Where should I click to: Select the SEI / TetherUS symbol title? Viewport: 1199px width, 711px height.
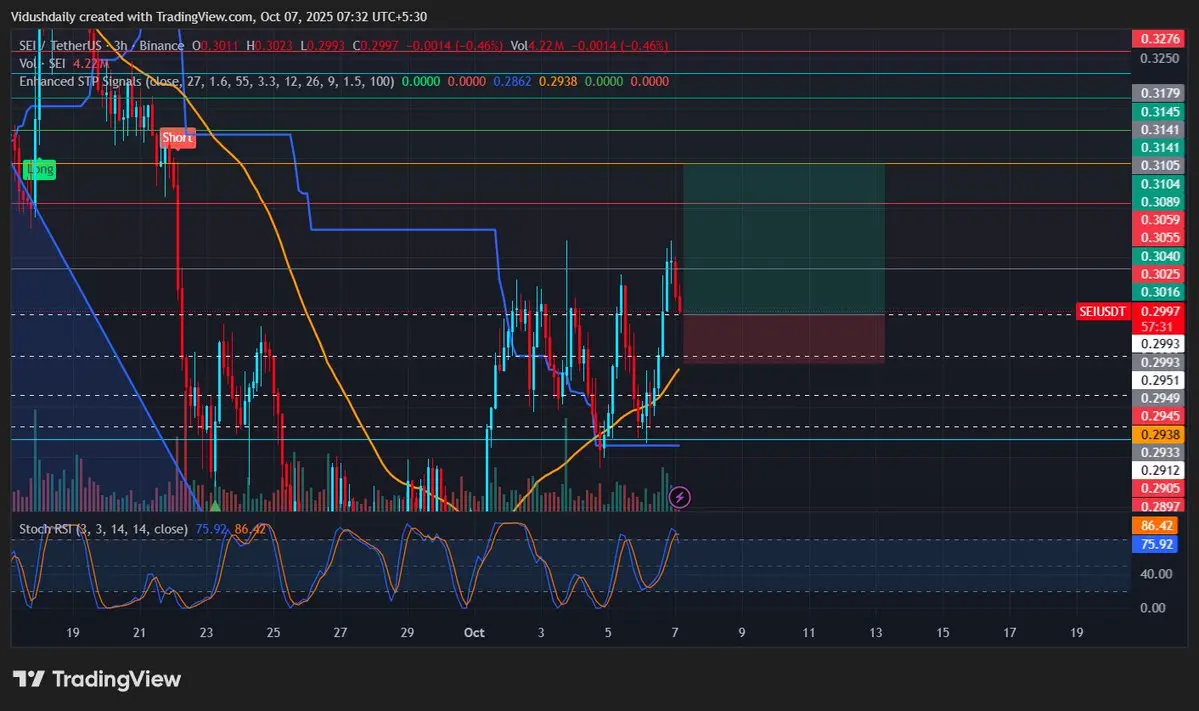pos(102,46)
